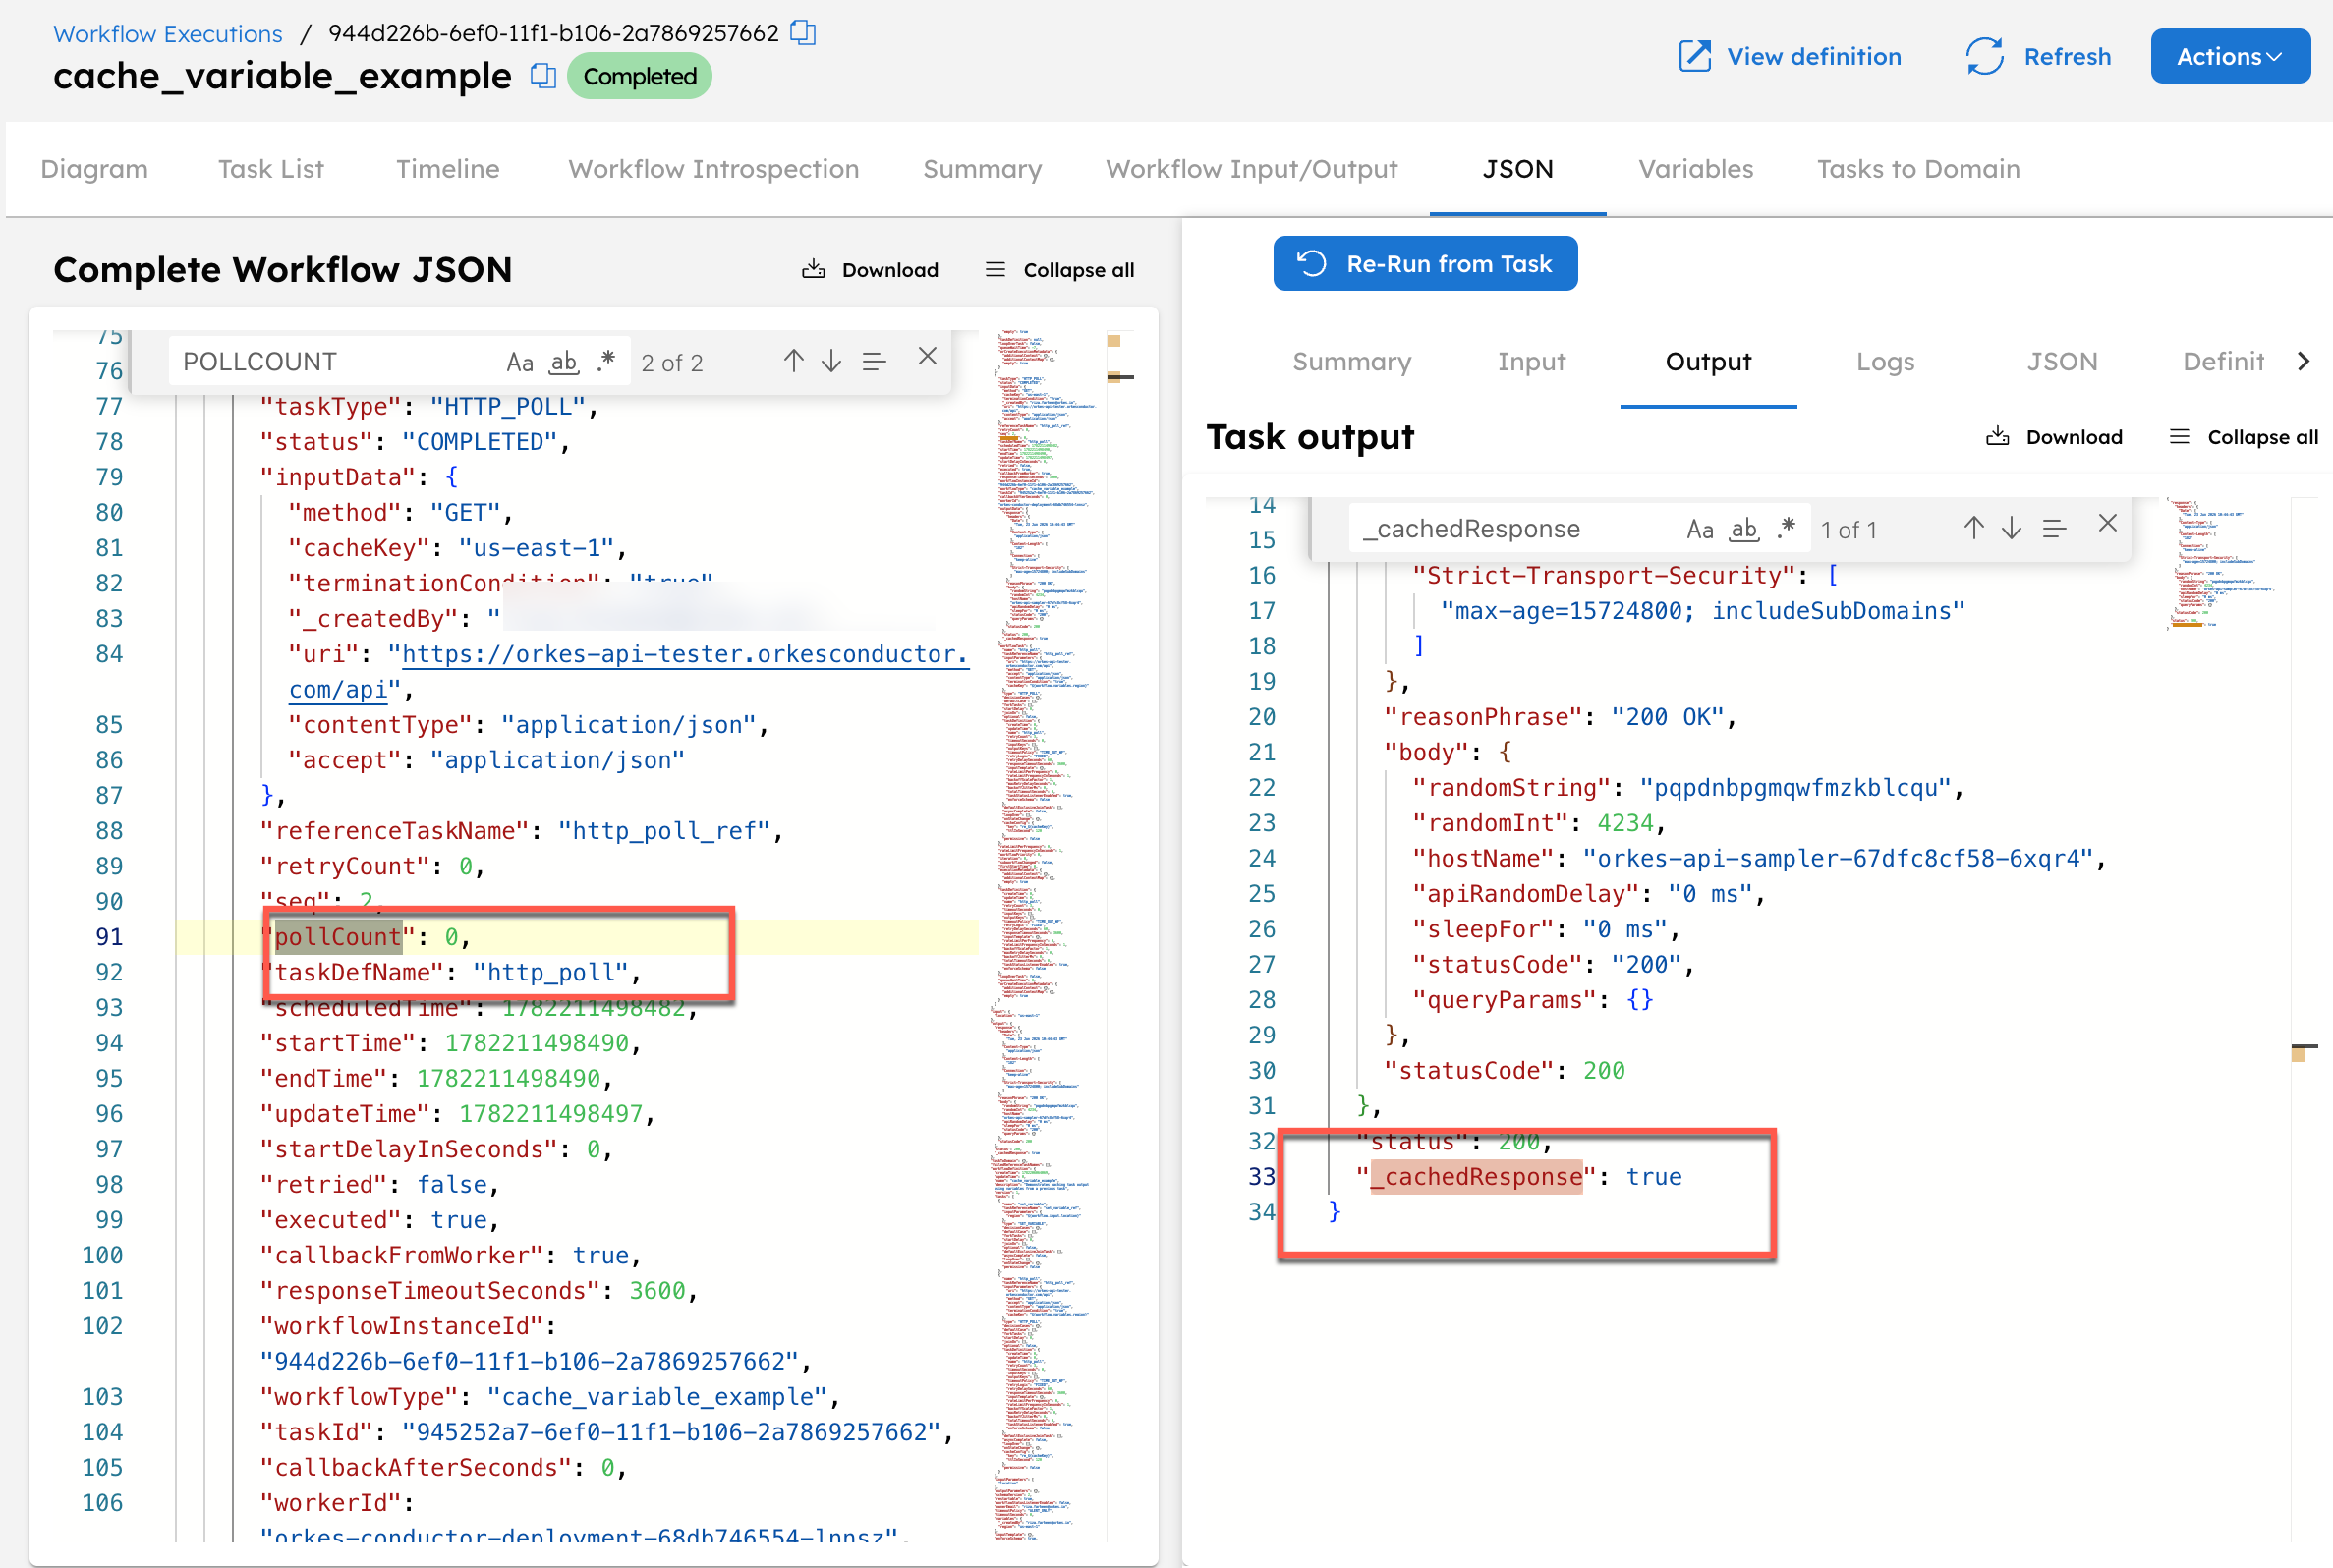Image resolution: width=2333 pixels, height=1568 pixels.
Task: Open View definition link
Action: pos(1791,57)
